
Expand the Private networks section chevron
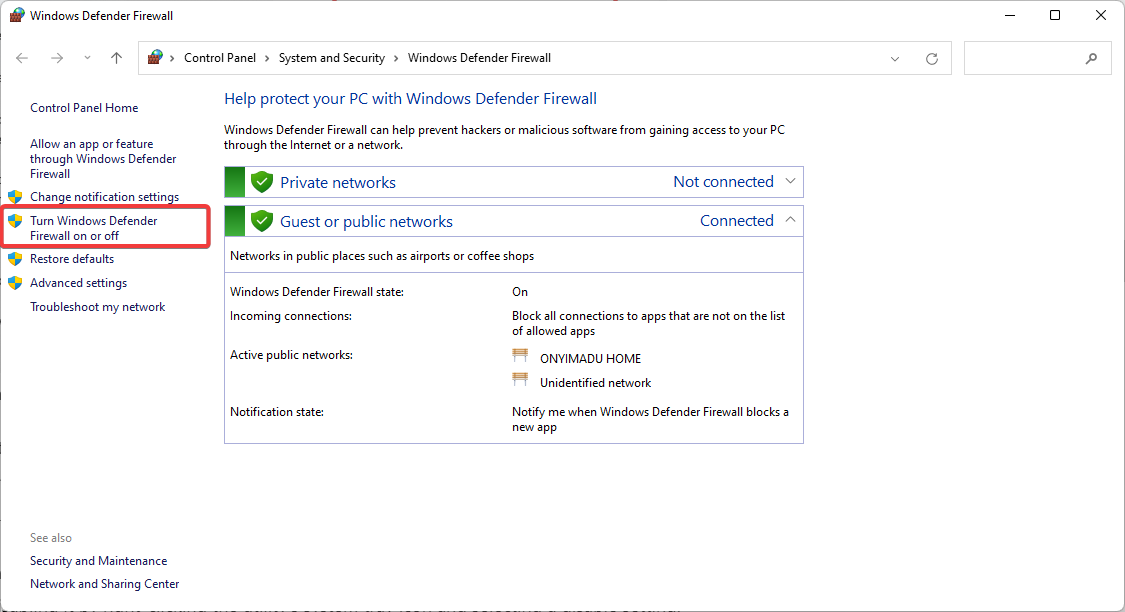[790, 182]
